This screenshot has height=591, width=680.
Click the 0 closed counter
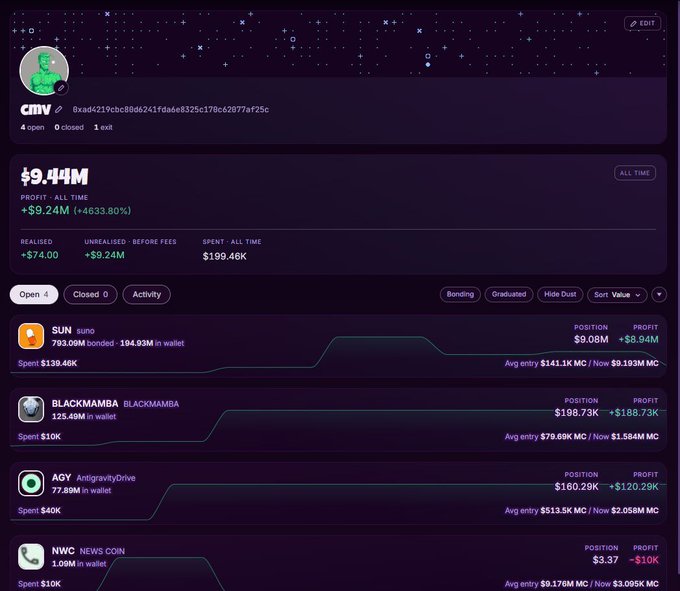click(x=69, y=127)
